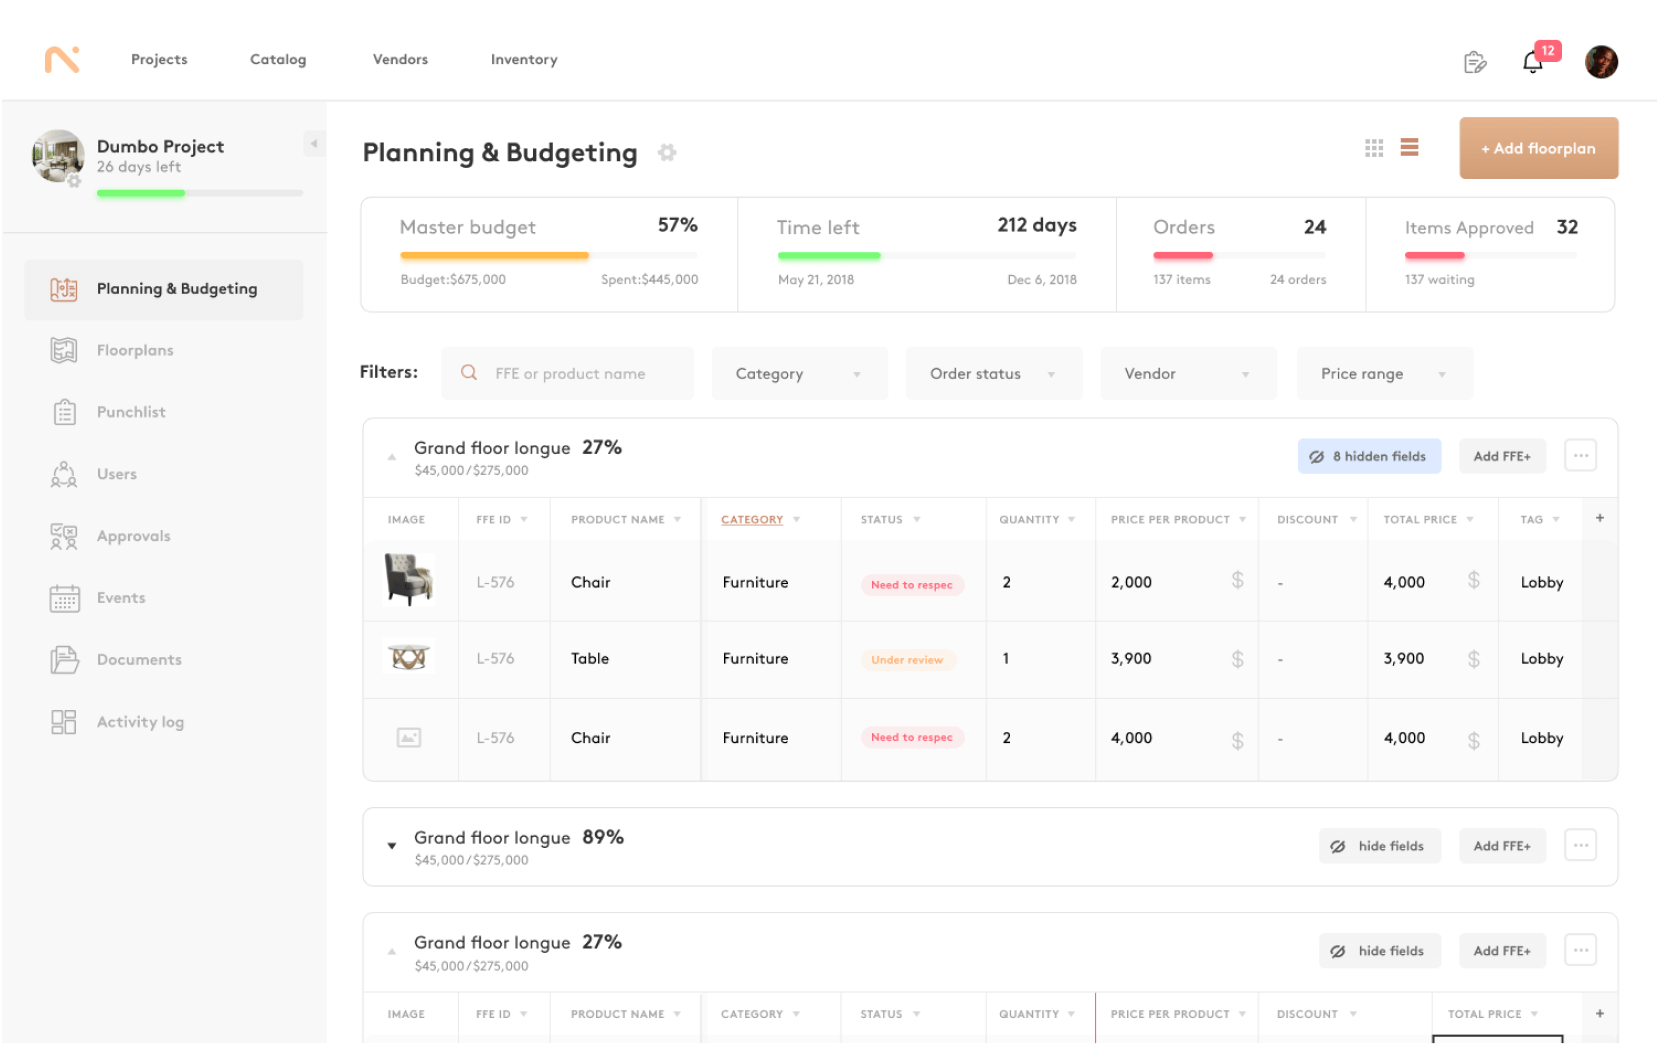Open the user profile avatar

1601,62
